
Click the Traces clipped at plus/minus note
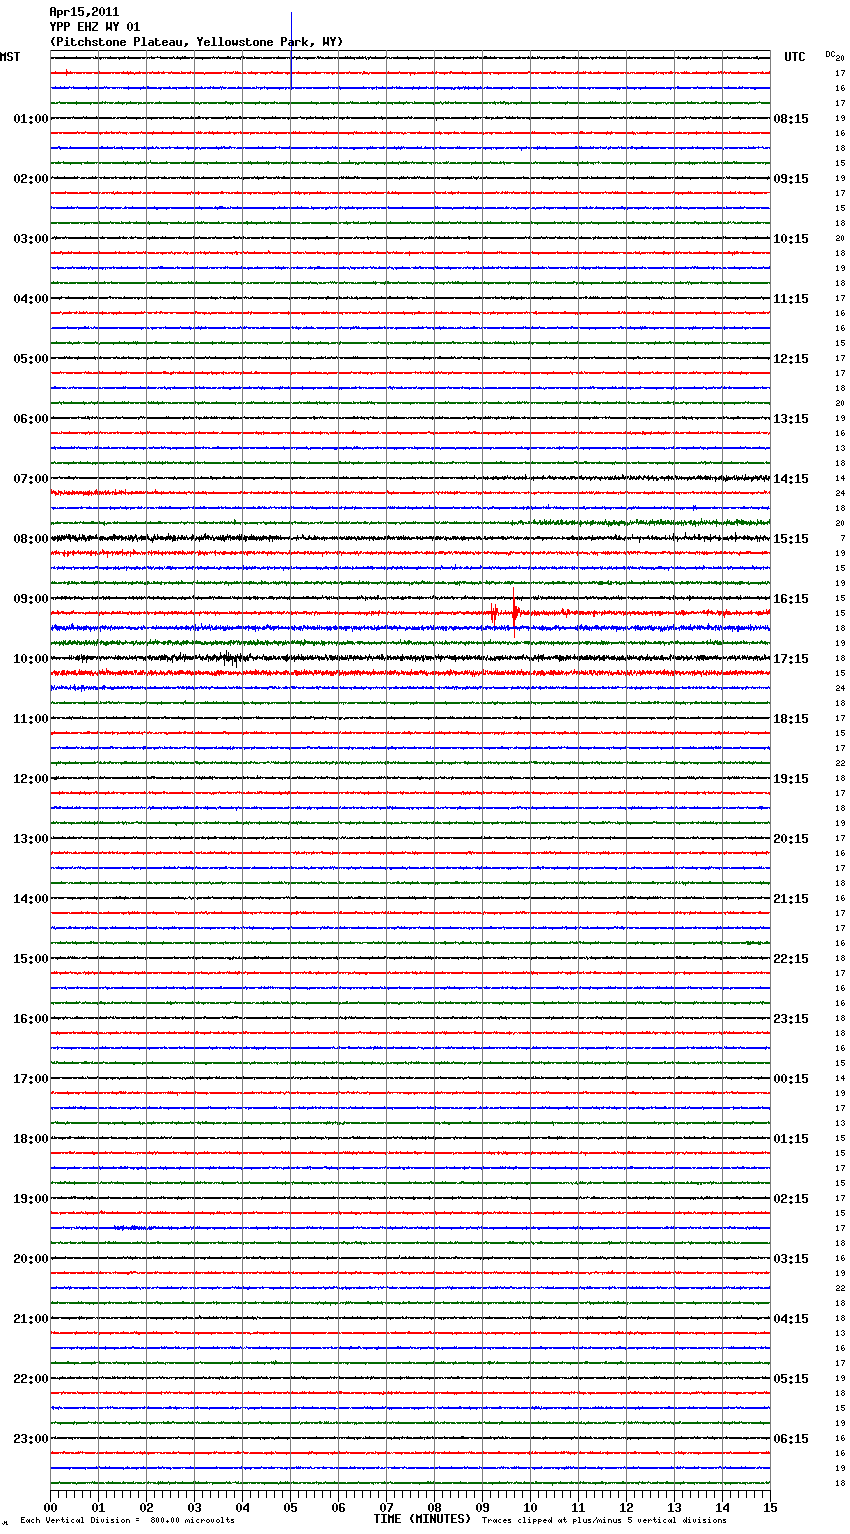(604, 1521)
